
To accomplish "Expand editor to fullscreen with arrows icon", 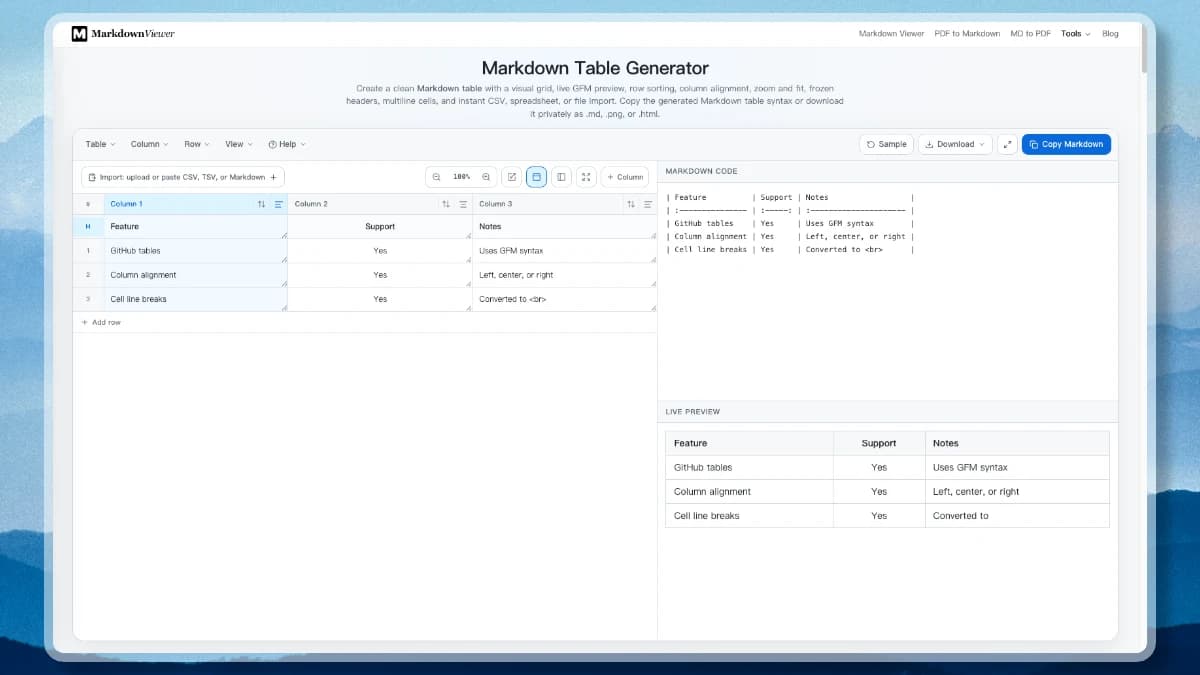I will (1007, 144).
